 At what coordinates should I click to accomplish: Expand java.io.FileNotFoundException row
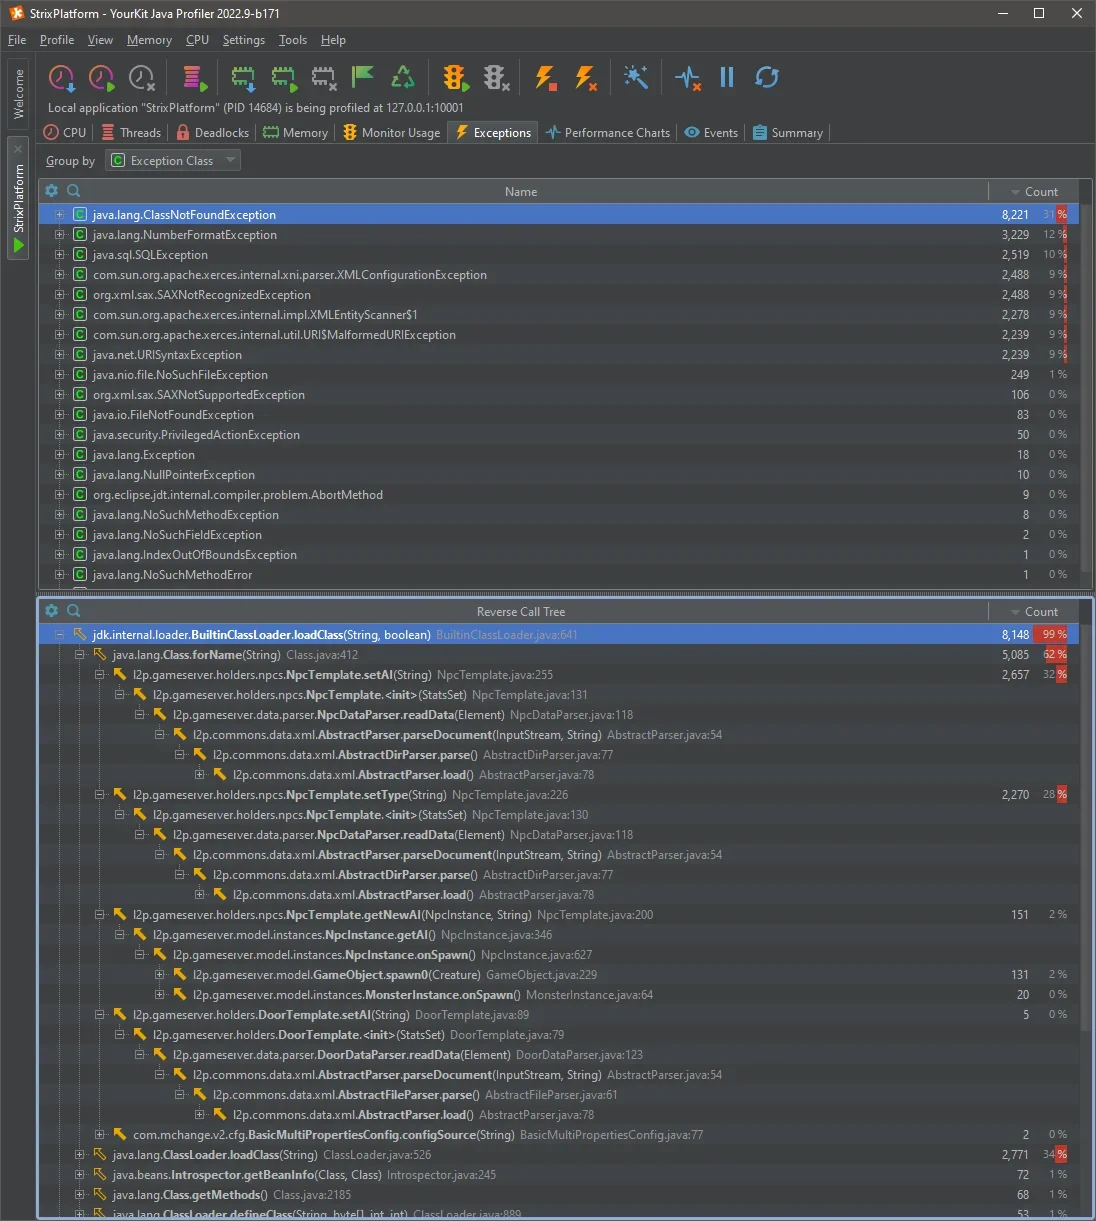coord(60,415)
